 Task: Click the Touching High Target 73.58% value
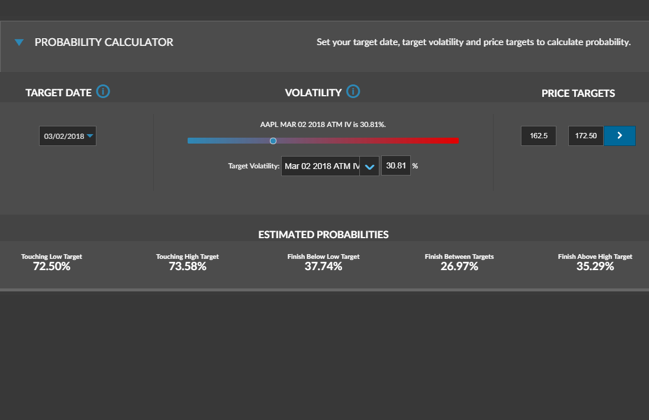tap(187, 267)
